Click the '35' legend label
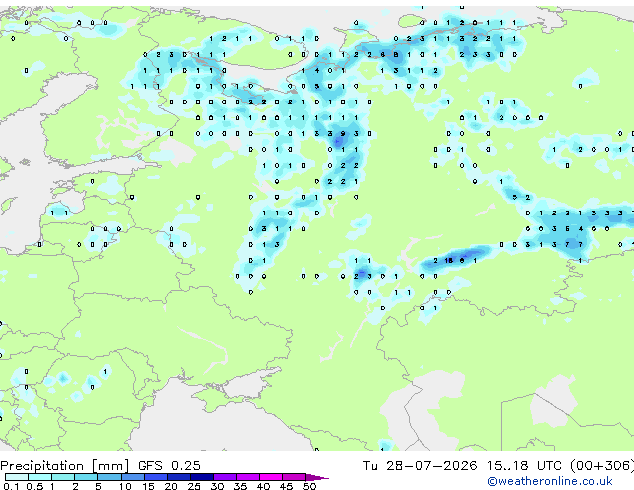Viewport: 634px width, 490px height. [240, 486]
